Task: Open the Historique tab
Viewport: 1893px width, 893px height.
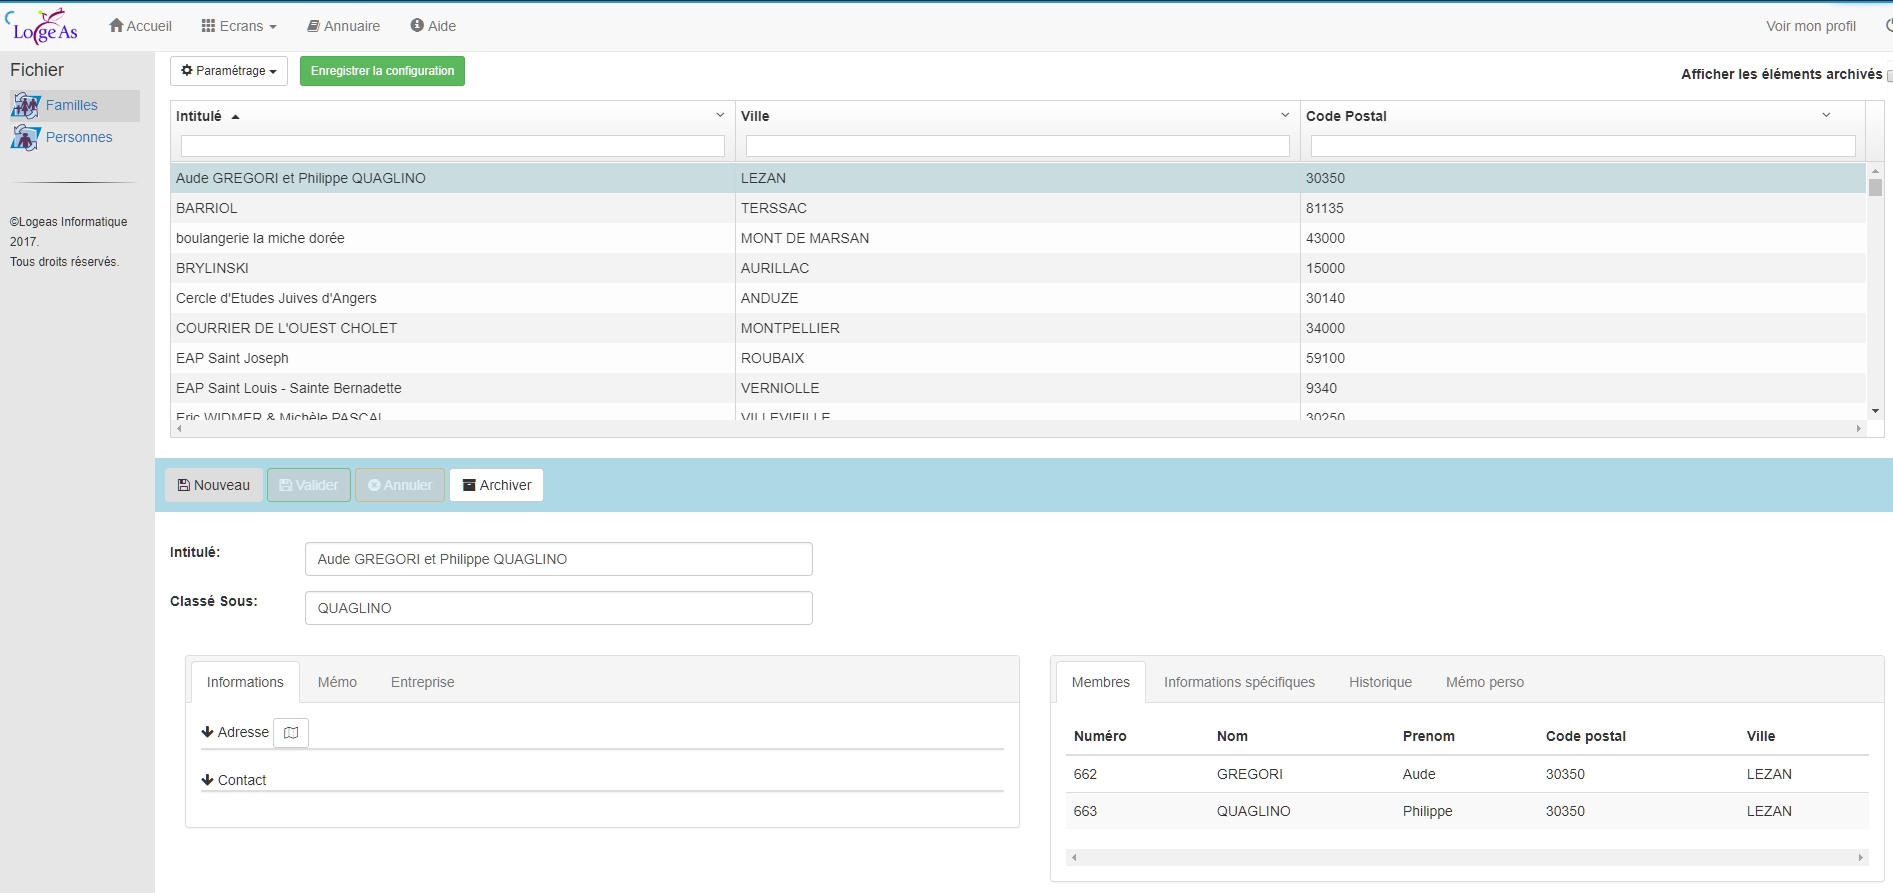Action: click(1380, 682)
